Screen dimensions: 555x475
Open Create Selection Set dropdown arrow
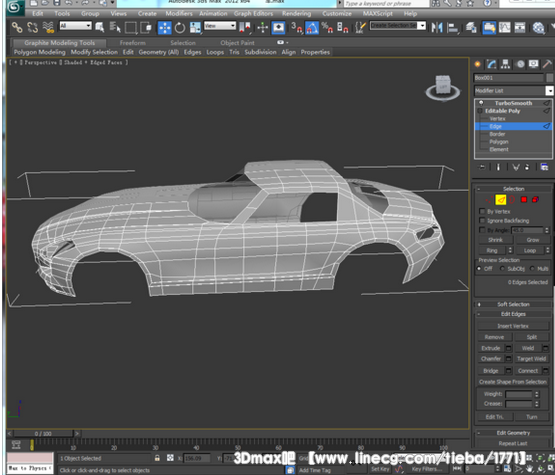coord(422,25)
